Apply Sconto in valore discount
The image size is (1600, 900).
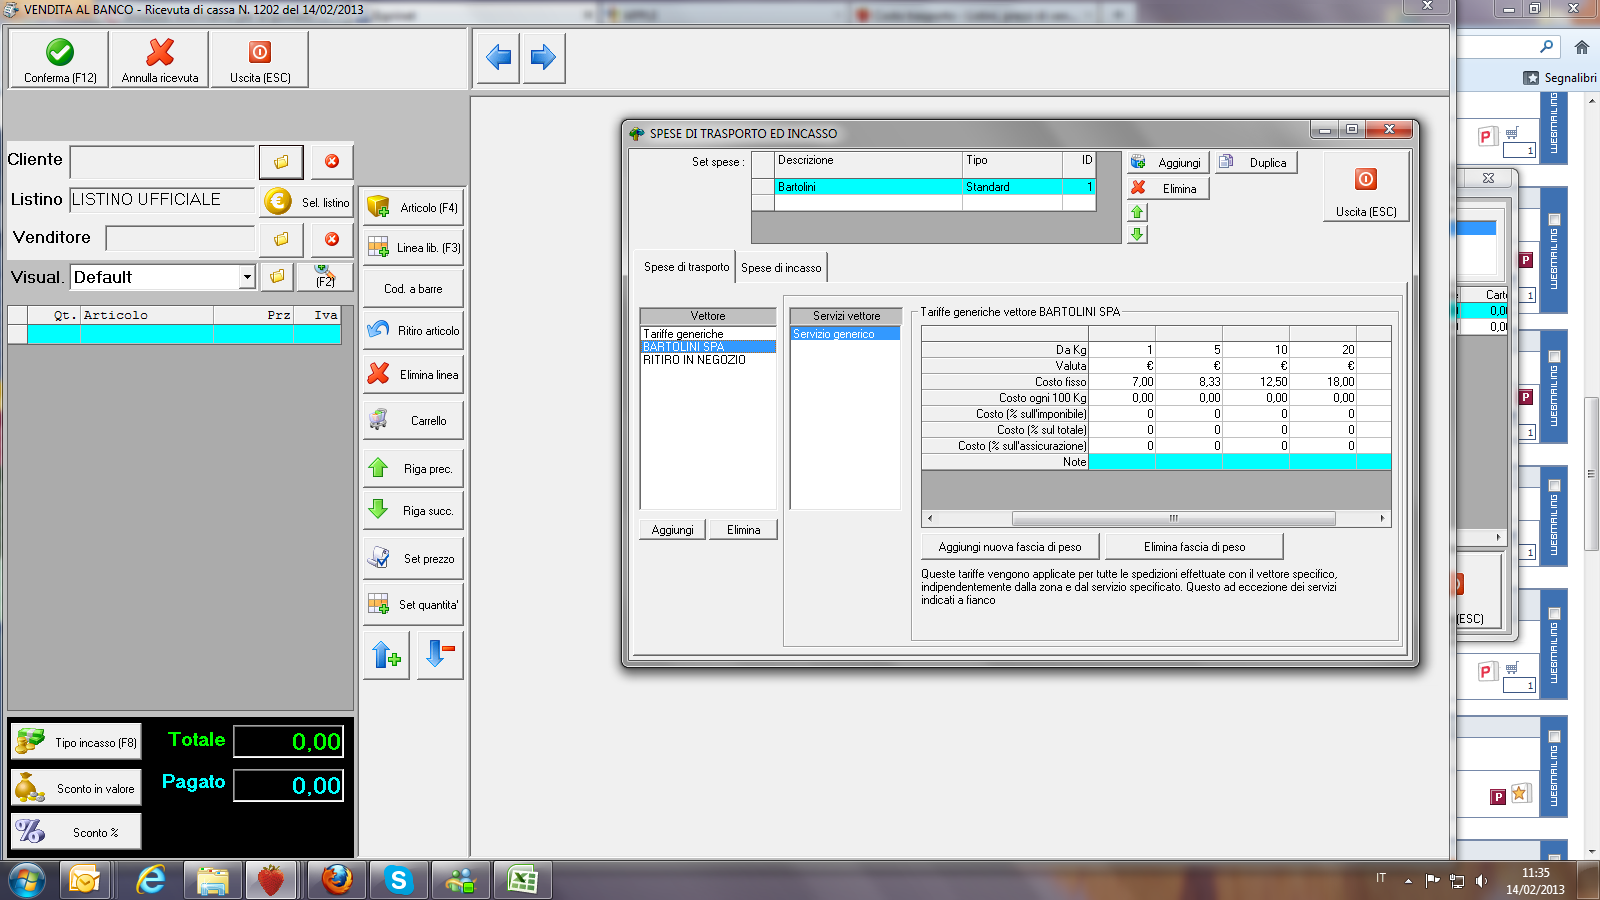click(76, 788)
